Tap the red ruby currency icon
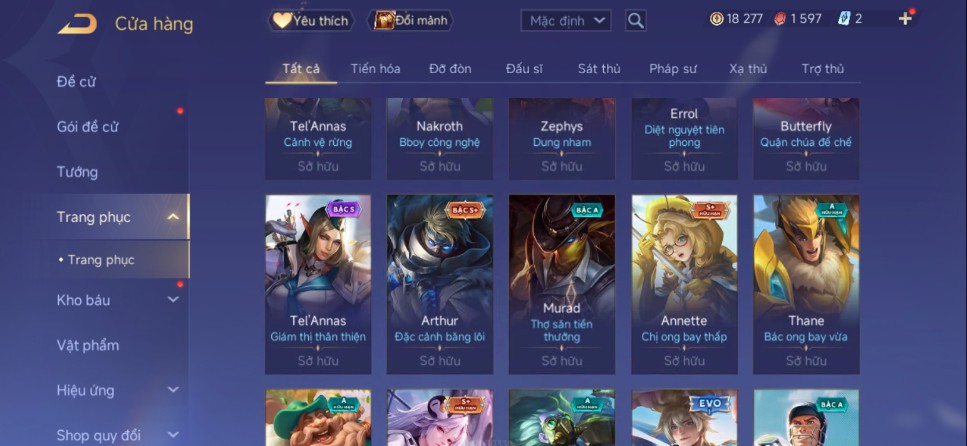Screen dimensions: 967x446 coord(780,19)
